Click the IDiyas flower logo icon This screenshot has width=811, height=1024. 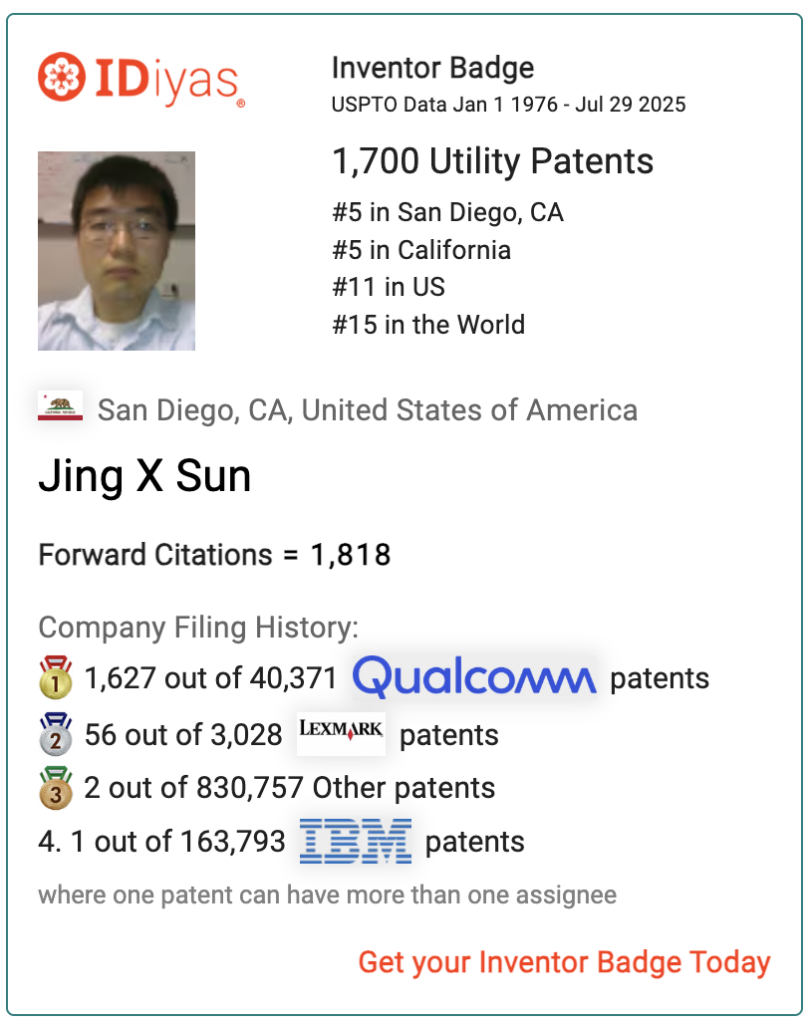61,77
